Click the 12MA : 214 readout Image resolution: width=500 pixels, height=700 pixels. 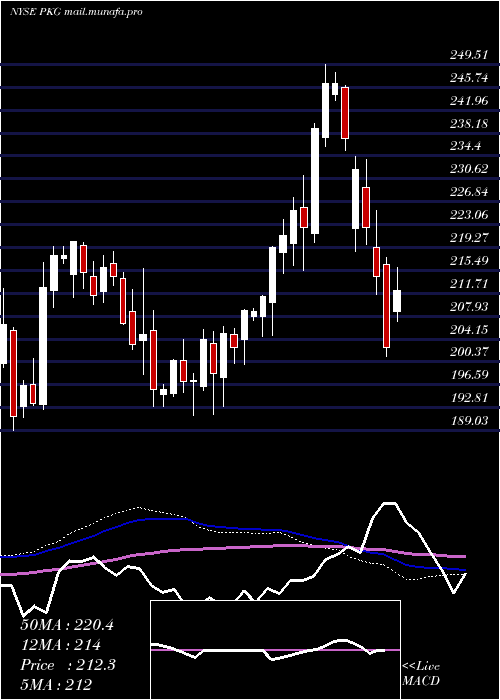(x=60, y=645)
